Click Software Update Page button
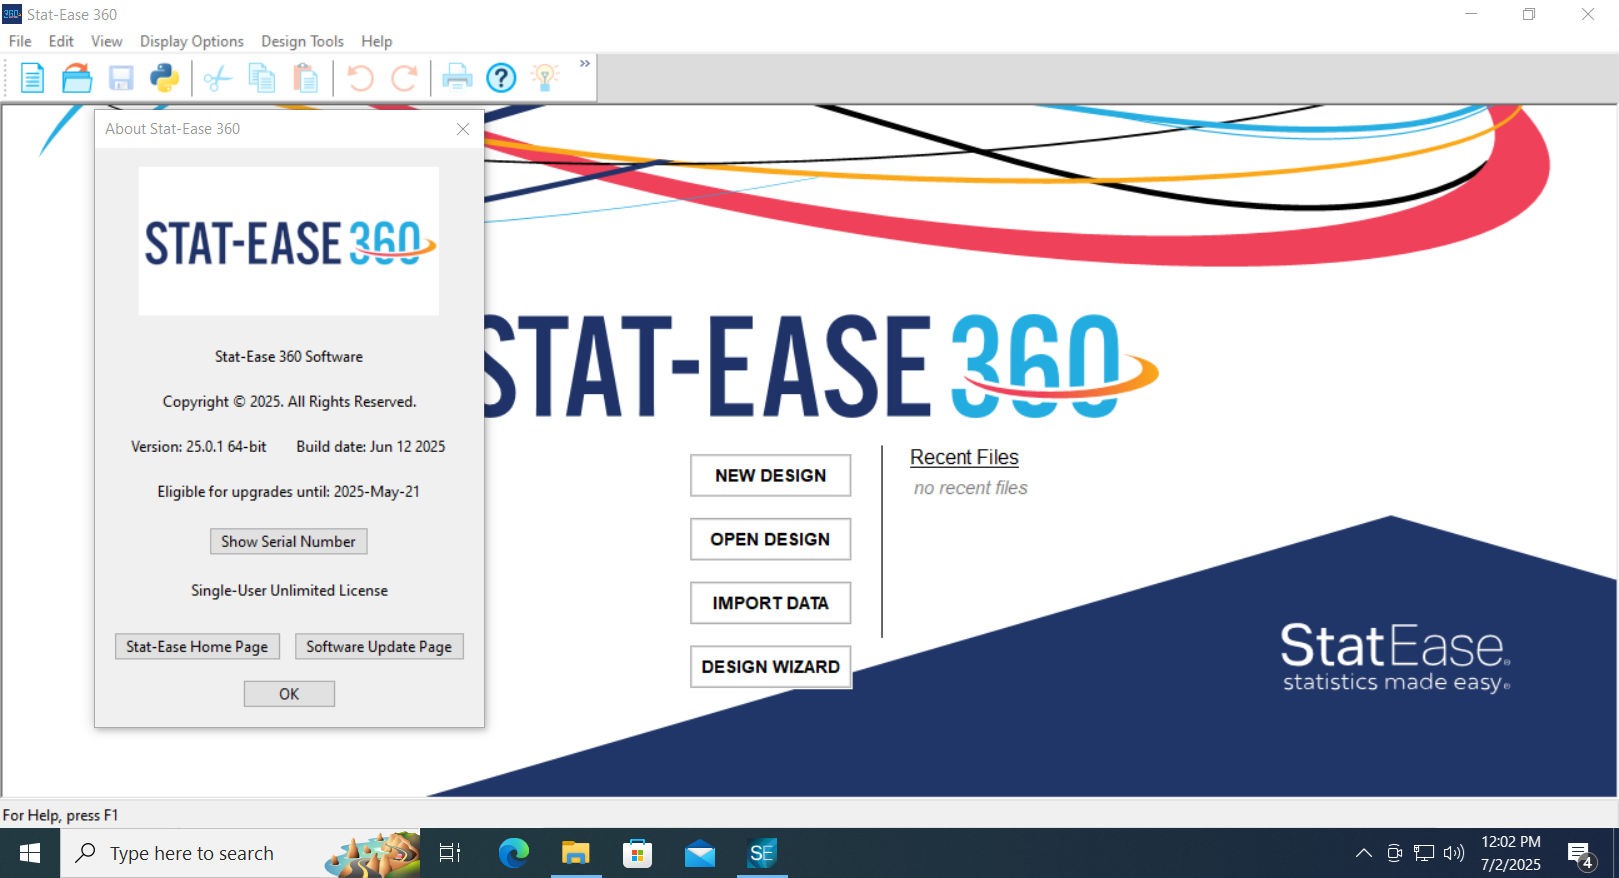Screen dimensions: 1619x878 [x=379, y=647]
